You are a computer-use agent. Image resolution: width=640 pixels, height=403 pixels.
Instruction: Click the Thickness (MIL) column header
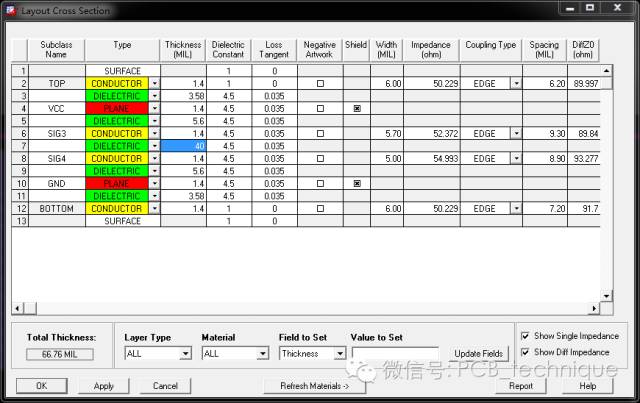click(183, 50)
